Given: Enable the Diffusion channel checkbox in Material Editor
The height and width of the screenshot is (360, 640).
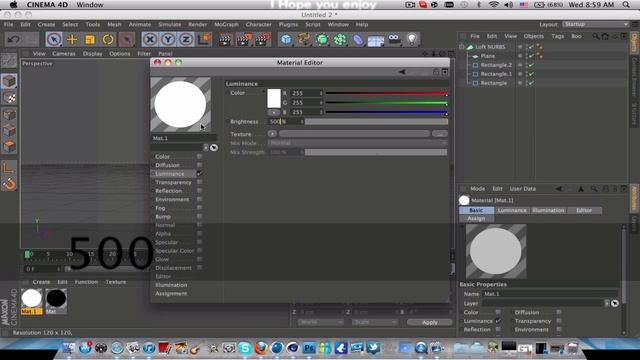Looking at the screenshot, I should click(x=199, y=165).
